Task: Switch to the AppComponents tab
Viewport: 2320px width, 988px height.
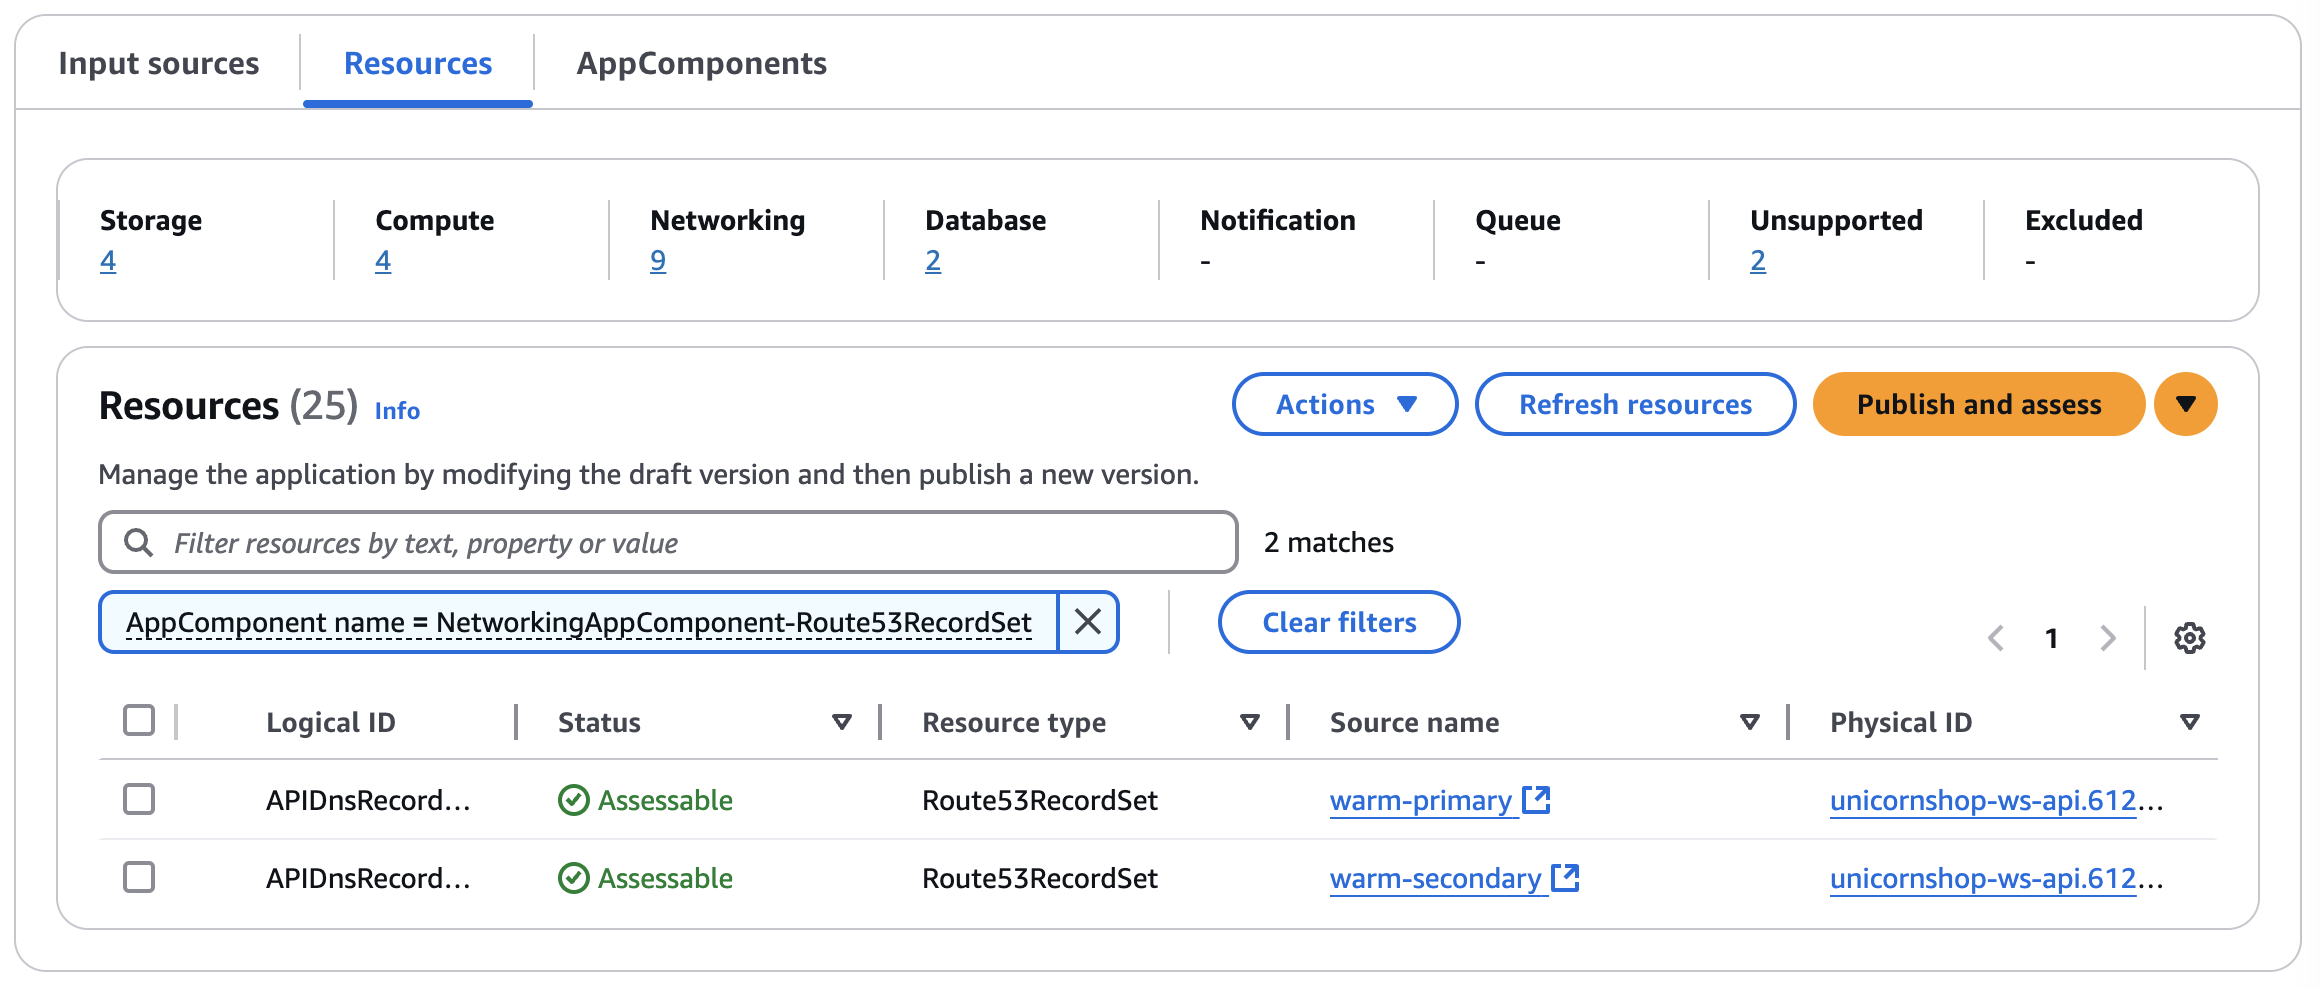Action: click(x=701, y=63)
